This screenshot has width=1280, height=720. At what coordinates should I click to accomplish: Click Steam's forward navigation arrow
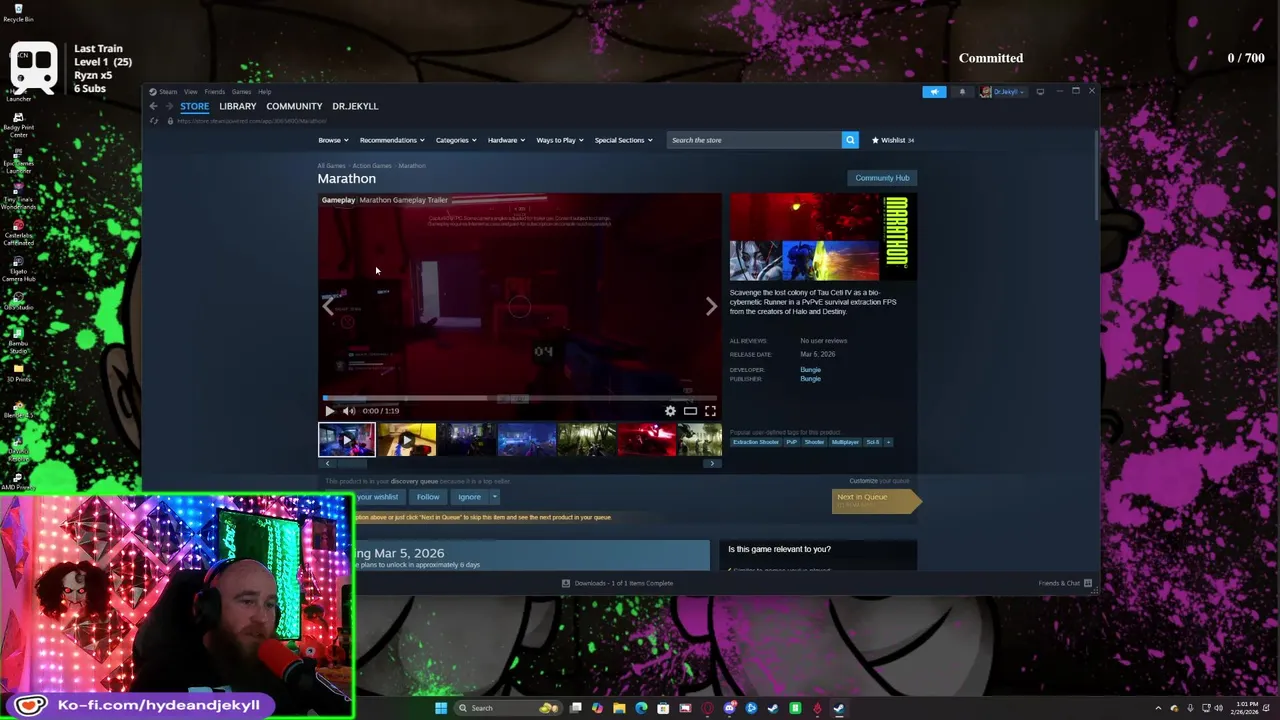[170, 106]
